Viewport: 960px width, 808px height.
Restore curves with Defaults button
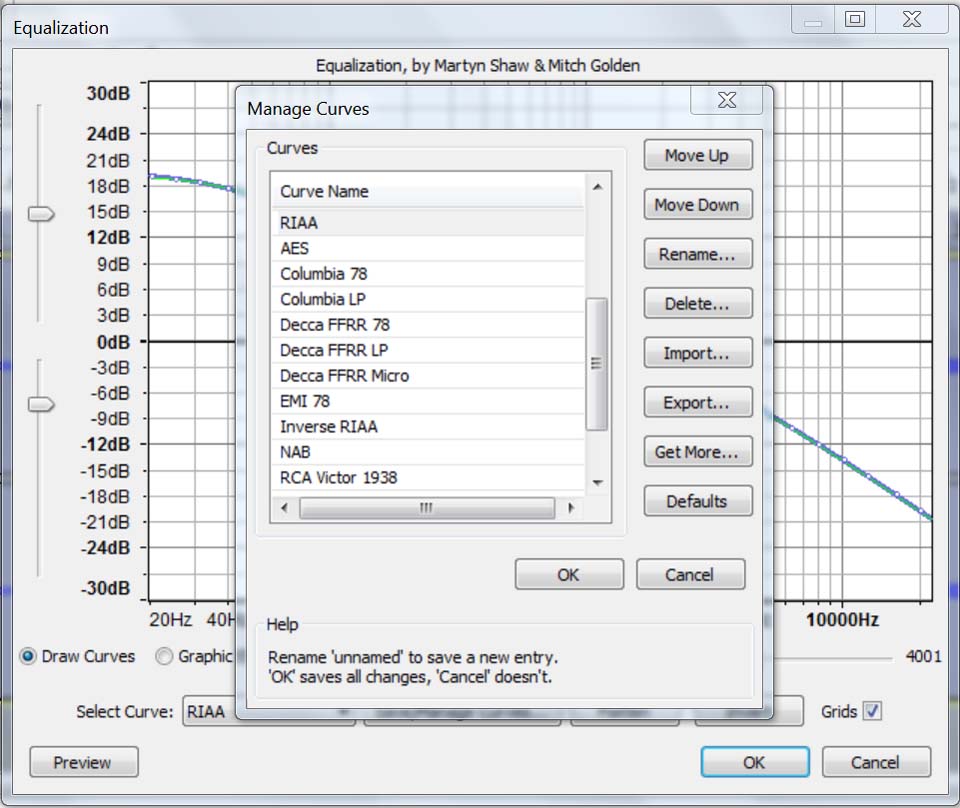point(697,502)
